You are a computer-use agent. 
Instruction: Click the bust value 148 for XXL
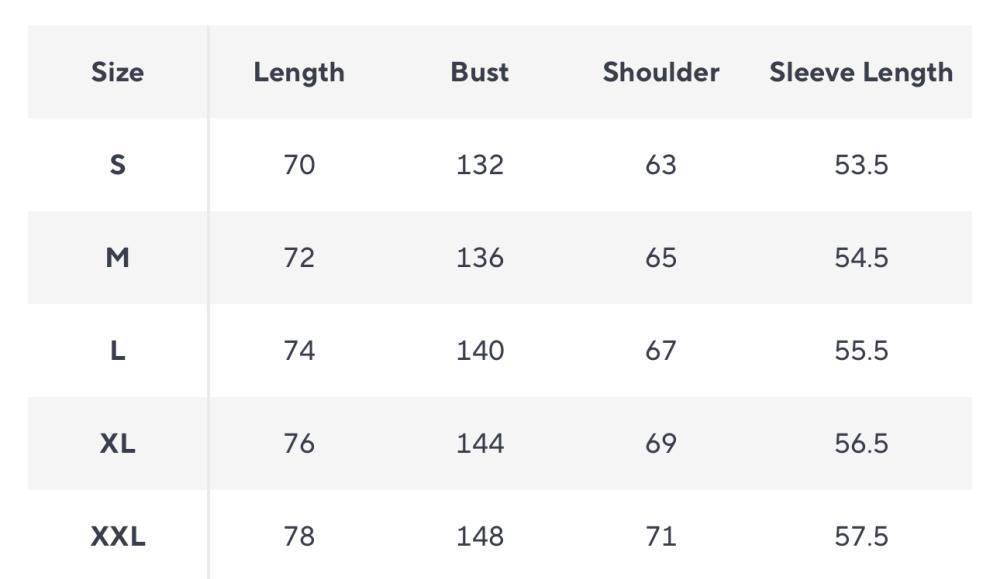click(x=480, y=537)
